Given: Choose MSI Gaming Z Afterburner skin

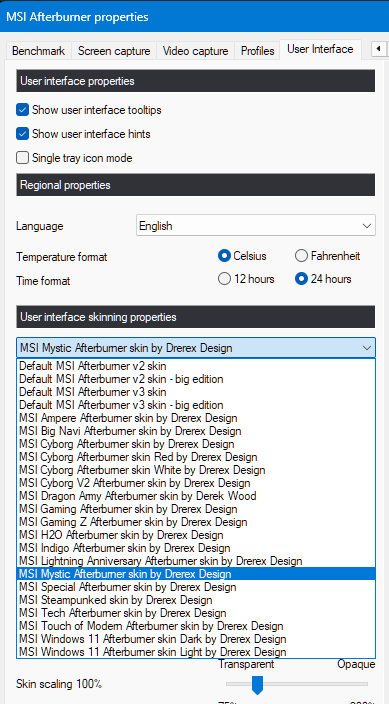Looking at the screenshot, I should pyautogui.click(x=196, y=522).
